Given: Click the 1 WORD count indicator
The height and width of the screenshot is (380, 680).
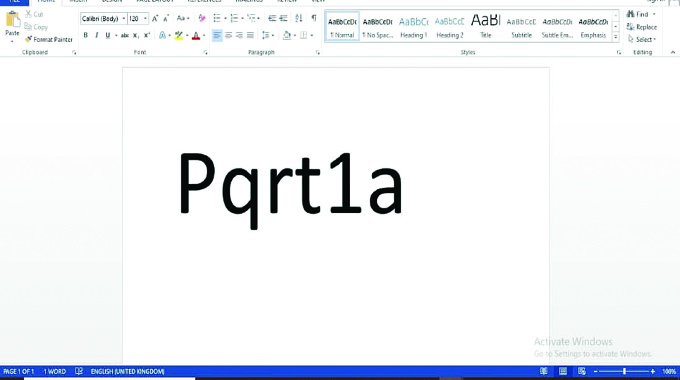Looking at the screenshot, I should 55,372.
